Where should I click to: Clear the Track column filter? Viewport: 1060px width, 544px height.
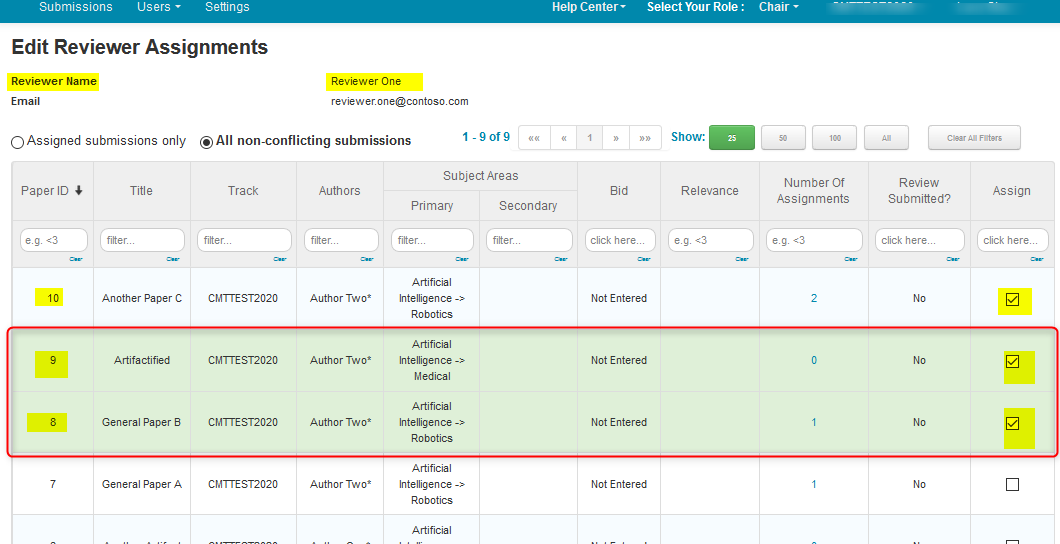(279, 259)
